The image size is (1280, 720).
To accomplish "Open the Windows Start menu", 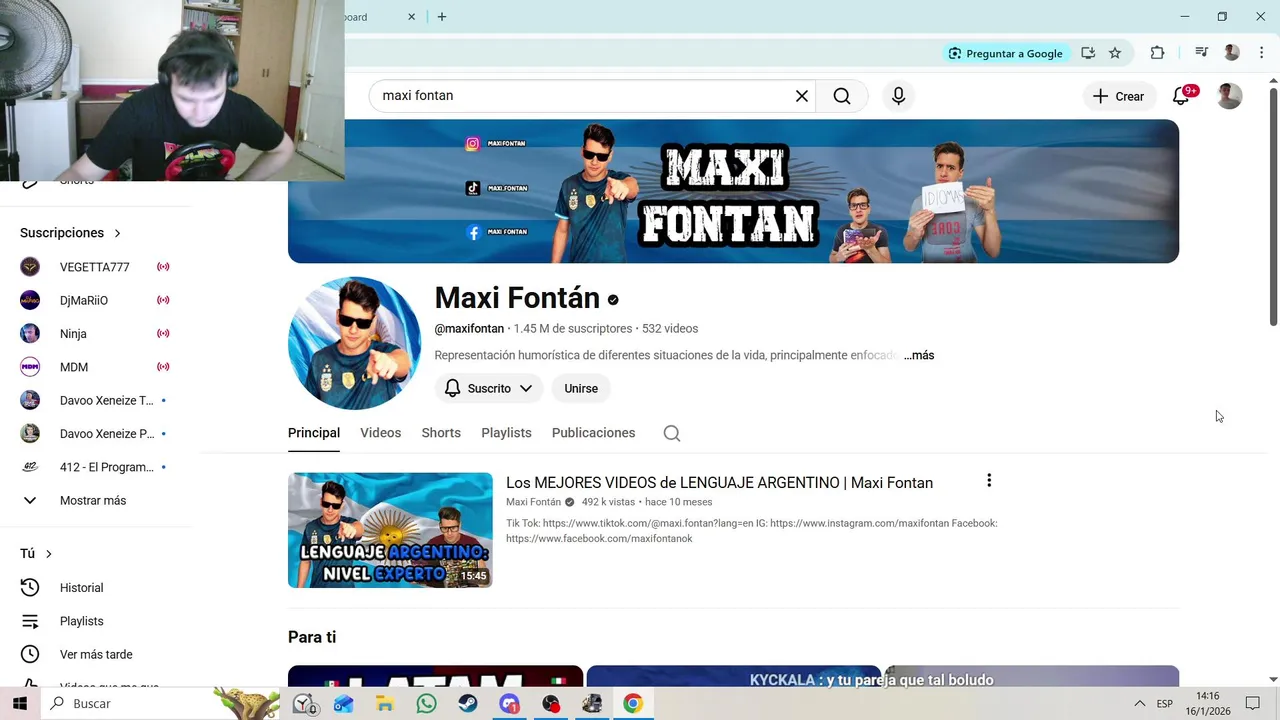I will pyautogui.click(x=20, y=704).
